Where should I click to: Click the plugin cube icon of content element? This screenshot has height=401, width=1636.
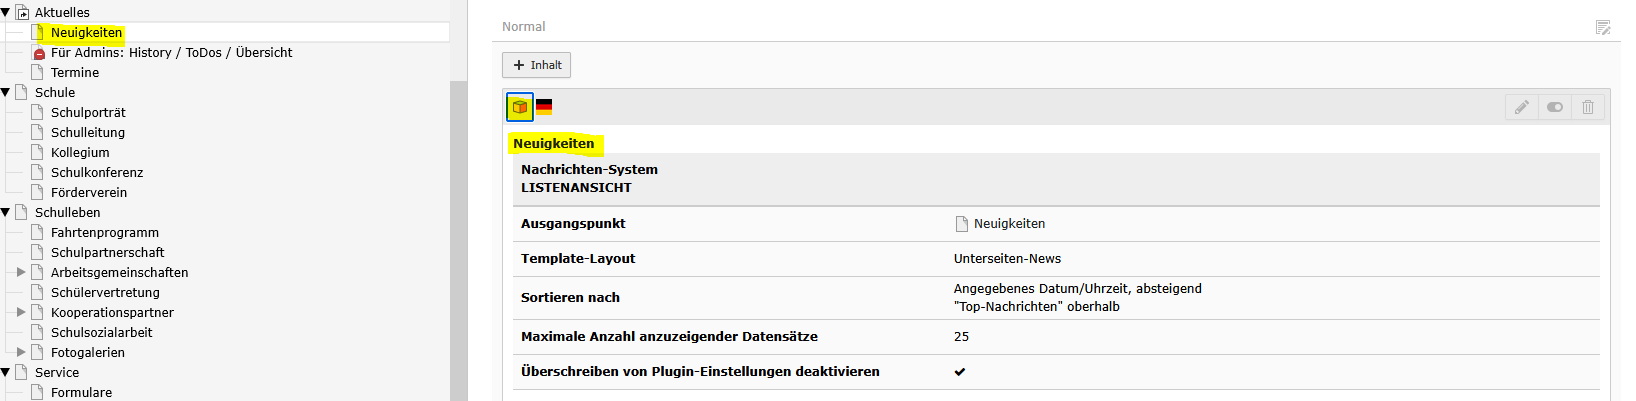pyautogui.click(x=520, y=107)
